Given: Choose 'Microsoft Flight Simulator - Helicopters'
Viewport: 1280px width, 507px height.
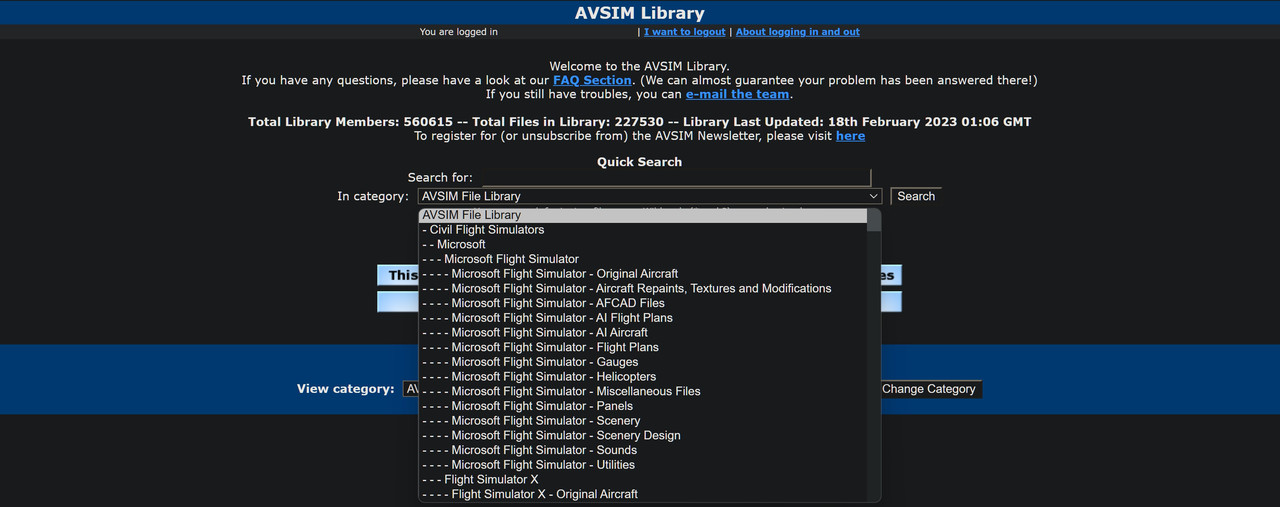Looking at the screenshot, I should [x=643, y=377].
